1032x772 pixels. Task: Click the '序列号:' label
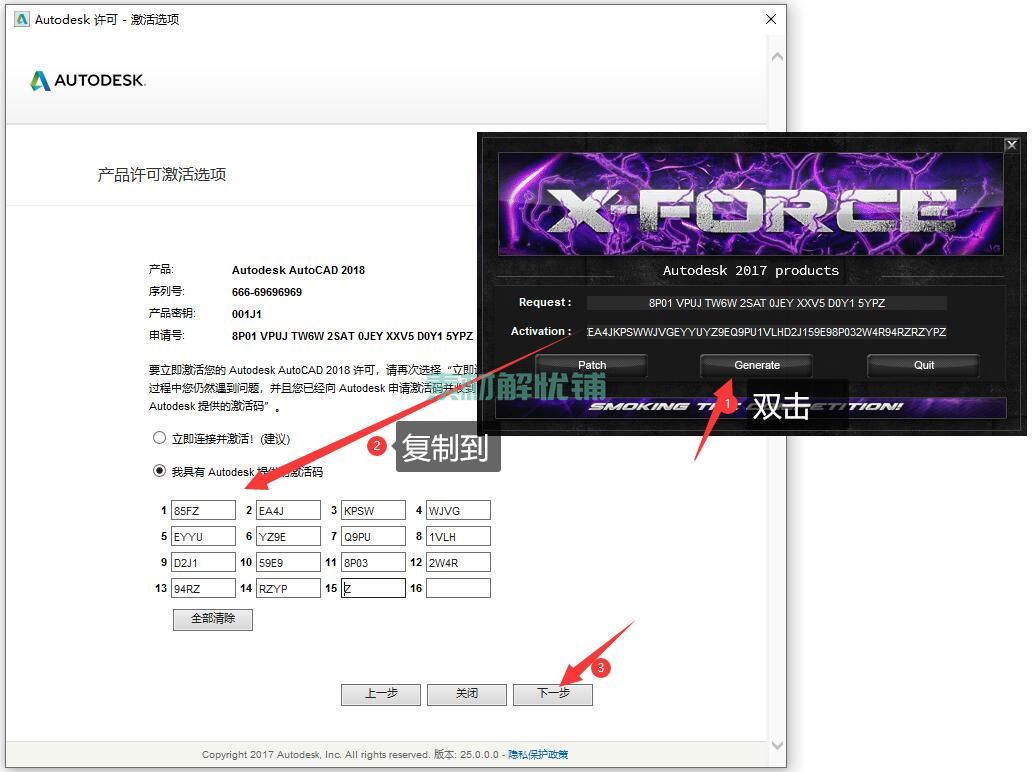coord(167,291)
